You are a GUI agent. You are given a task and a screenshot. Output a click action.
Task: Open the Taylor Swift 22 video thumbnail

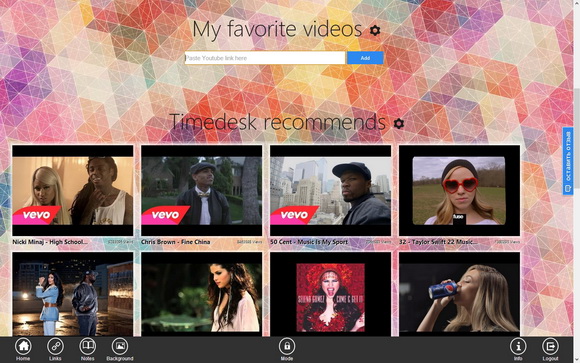459,191
